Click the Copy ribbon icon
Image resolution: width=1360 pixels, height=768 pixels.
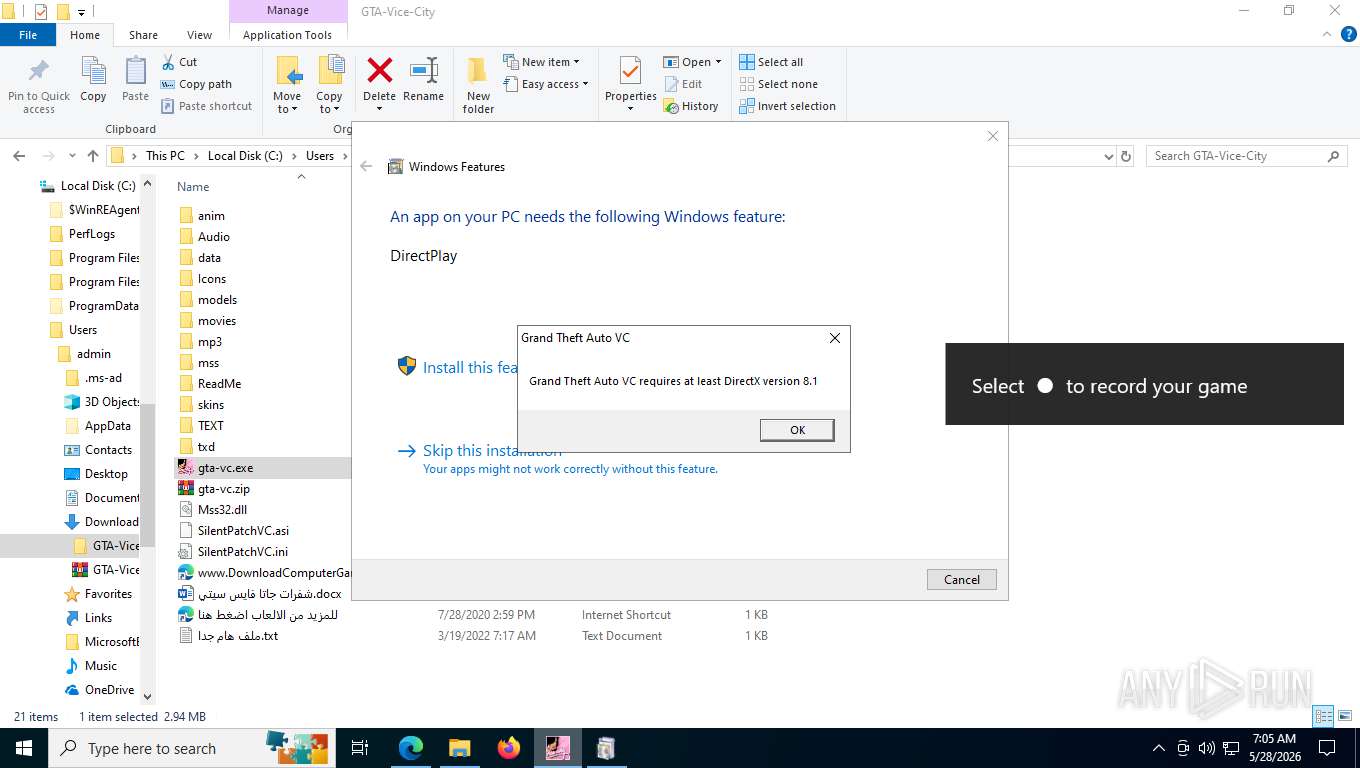tap(93, 79)
